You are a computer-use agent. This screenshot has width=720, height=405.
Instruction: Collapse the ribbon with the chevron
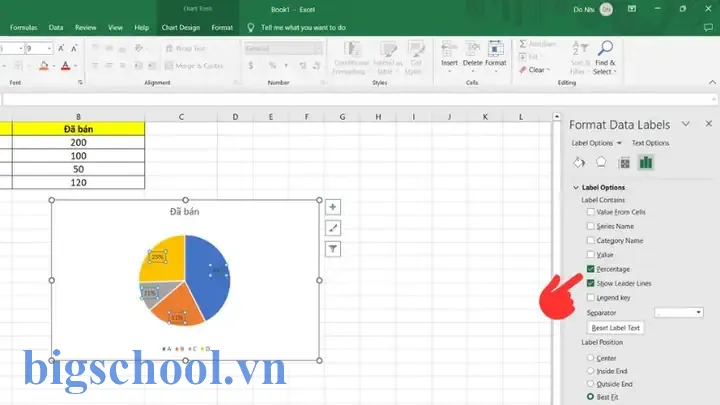(x=712, y=82)
